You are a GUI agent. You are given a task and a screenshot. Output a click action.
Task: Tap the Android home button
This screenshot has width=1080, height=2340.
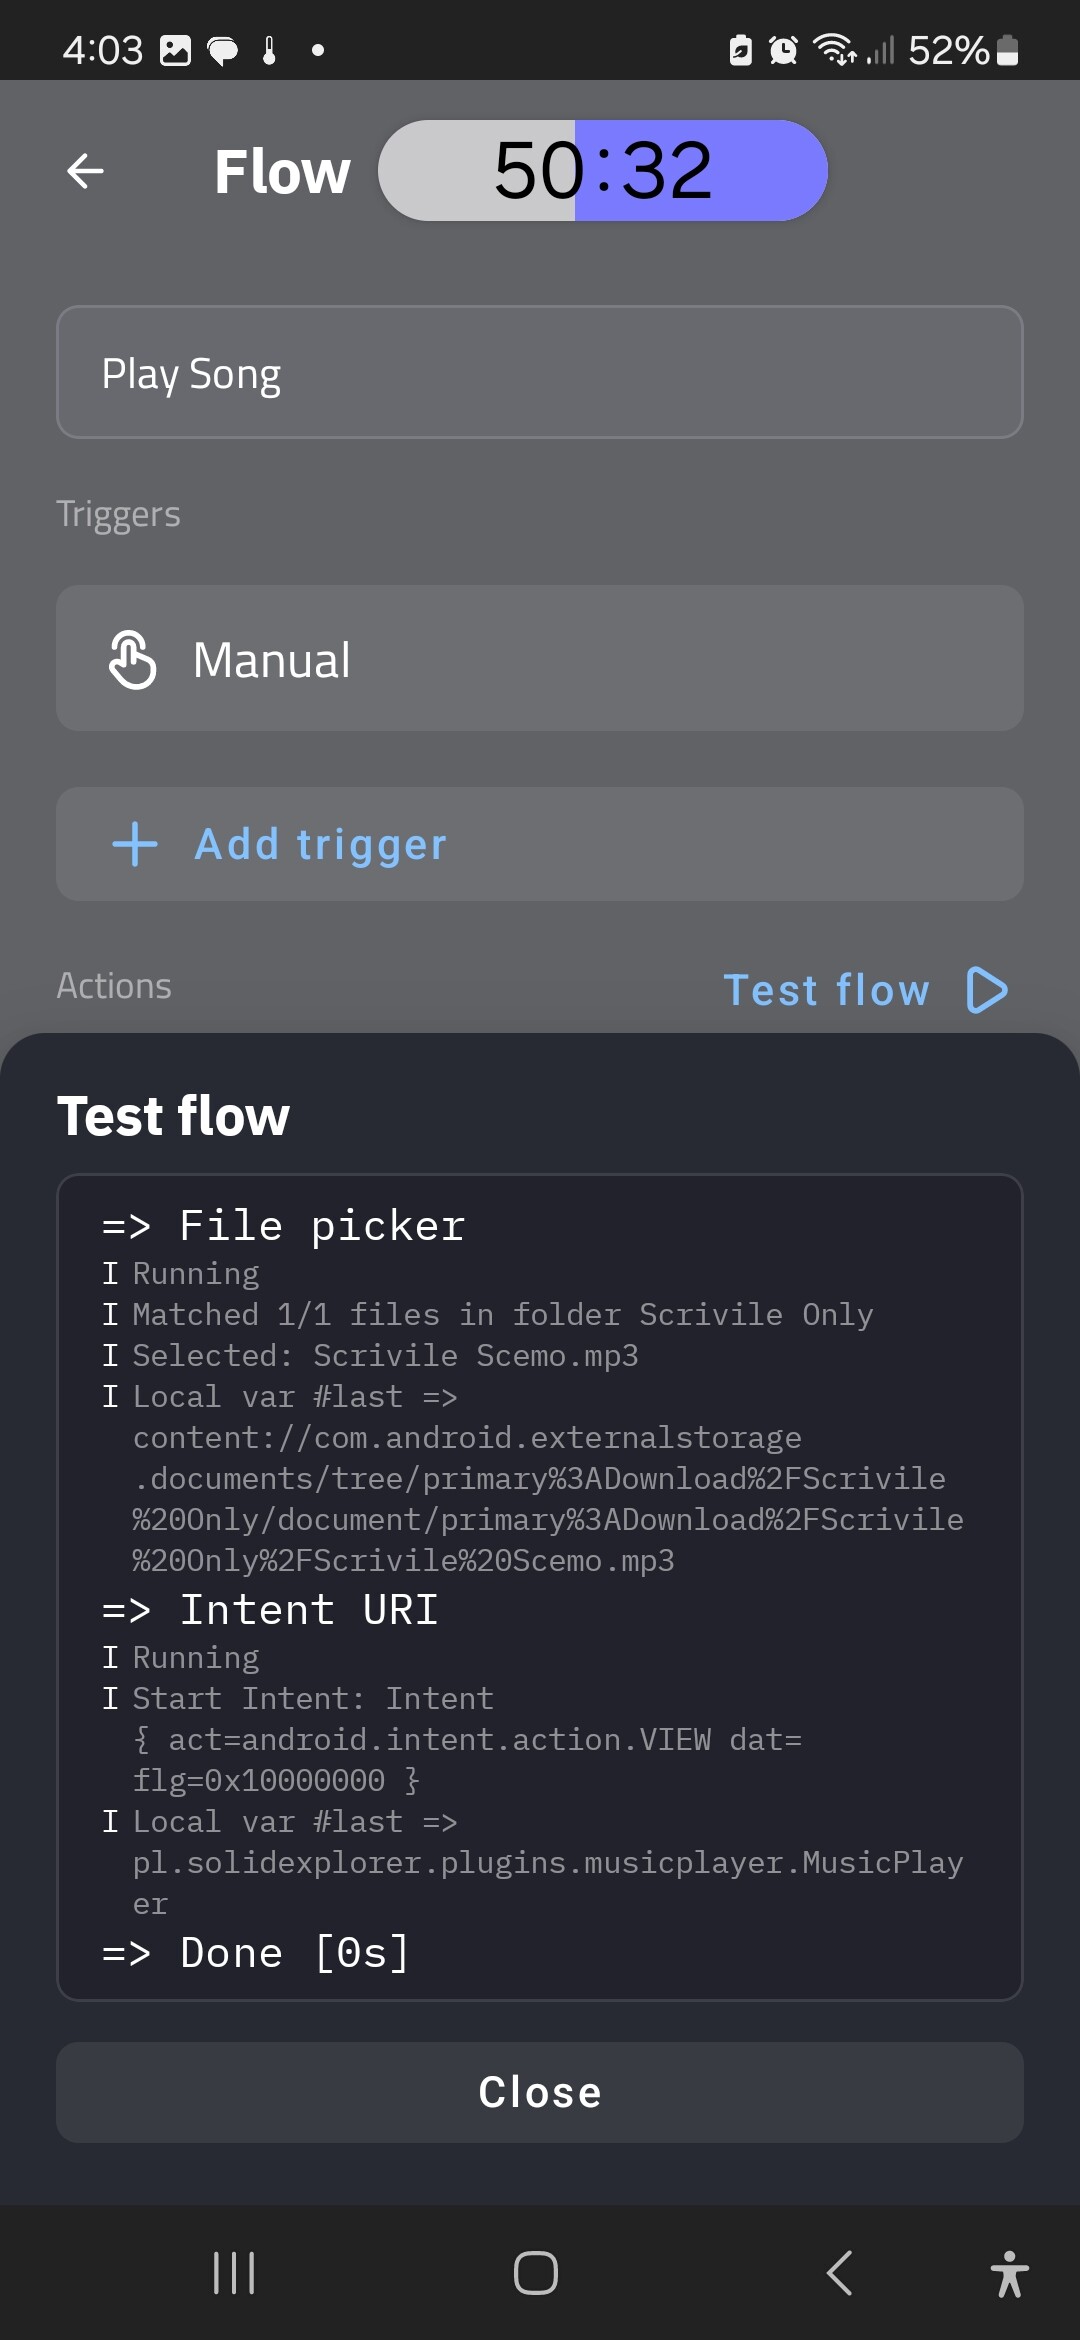point(536,2272)
